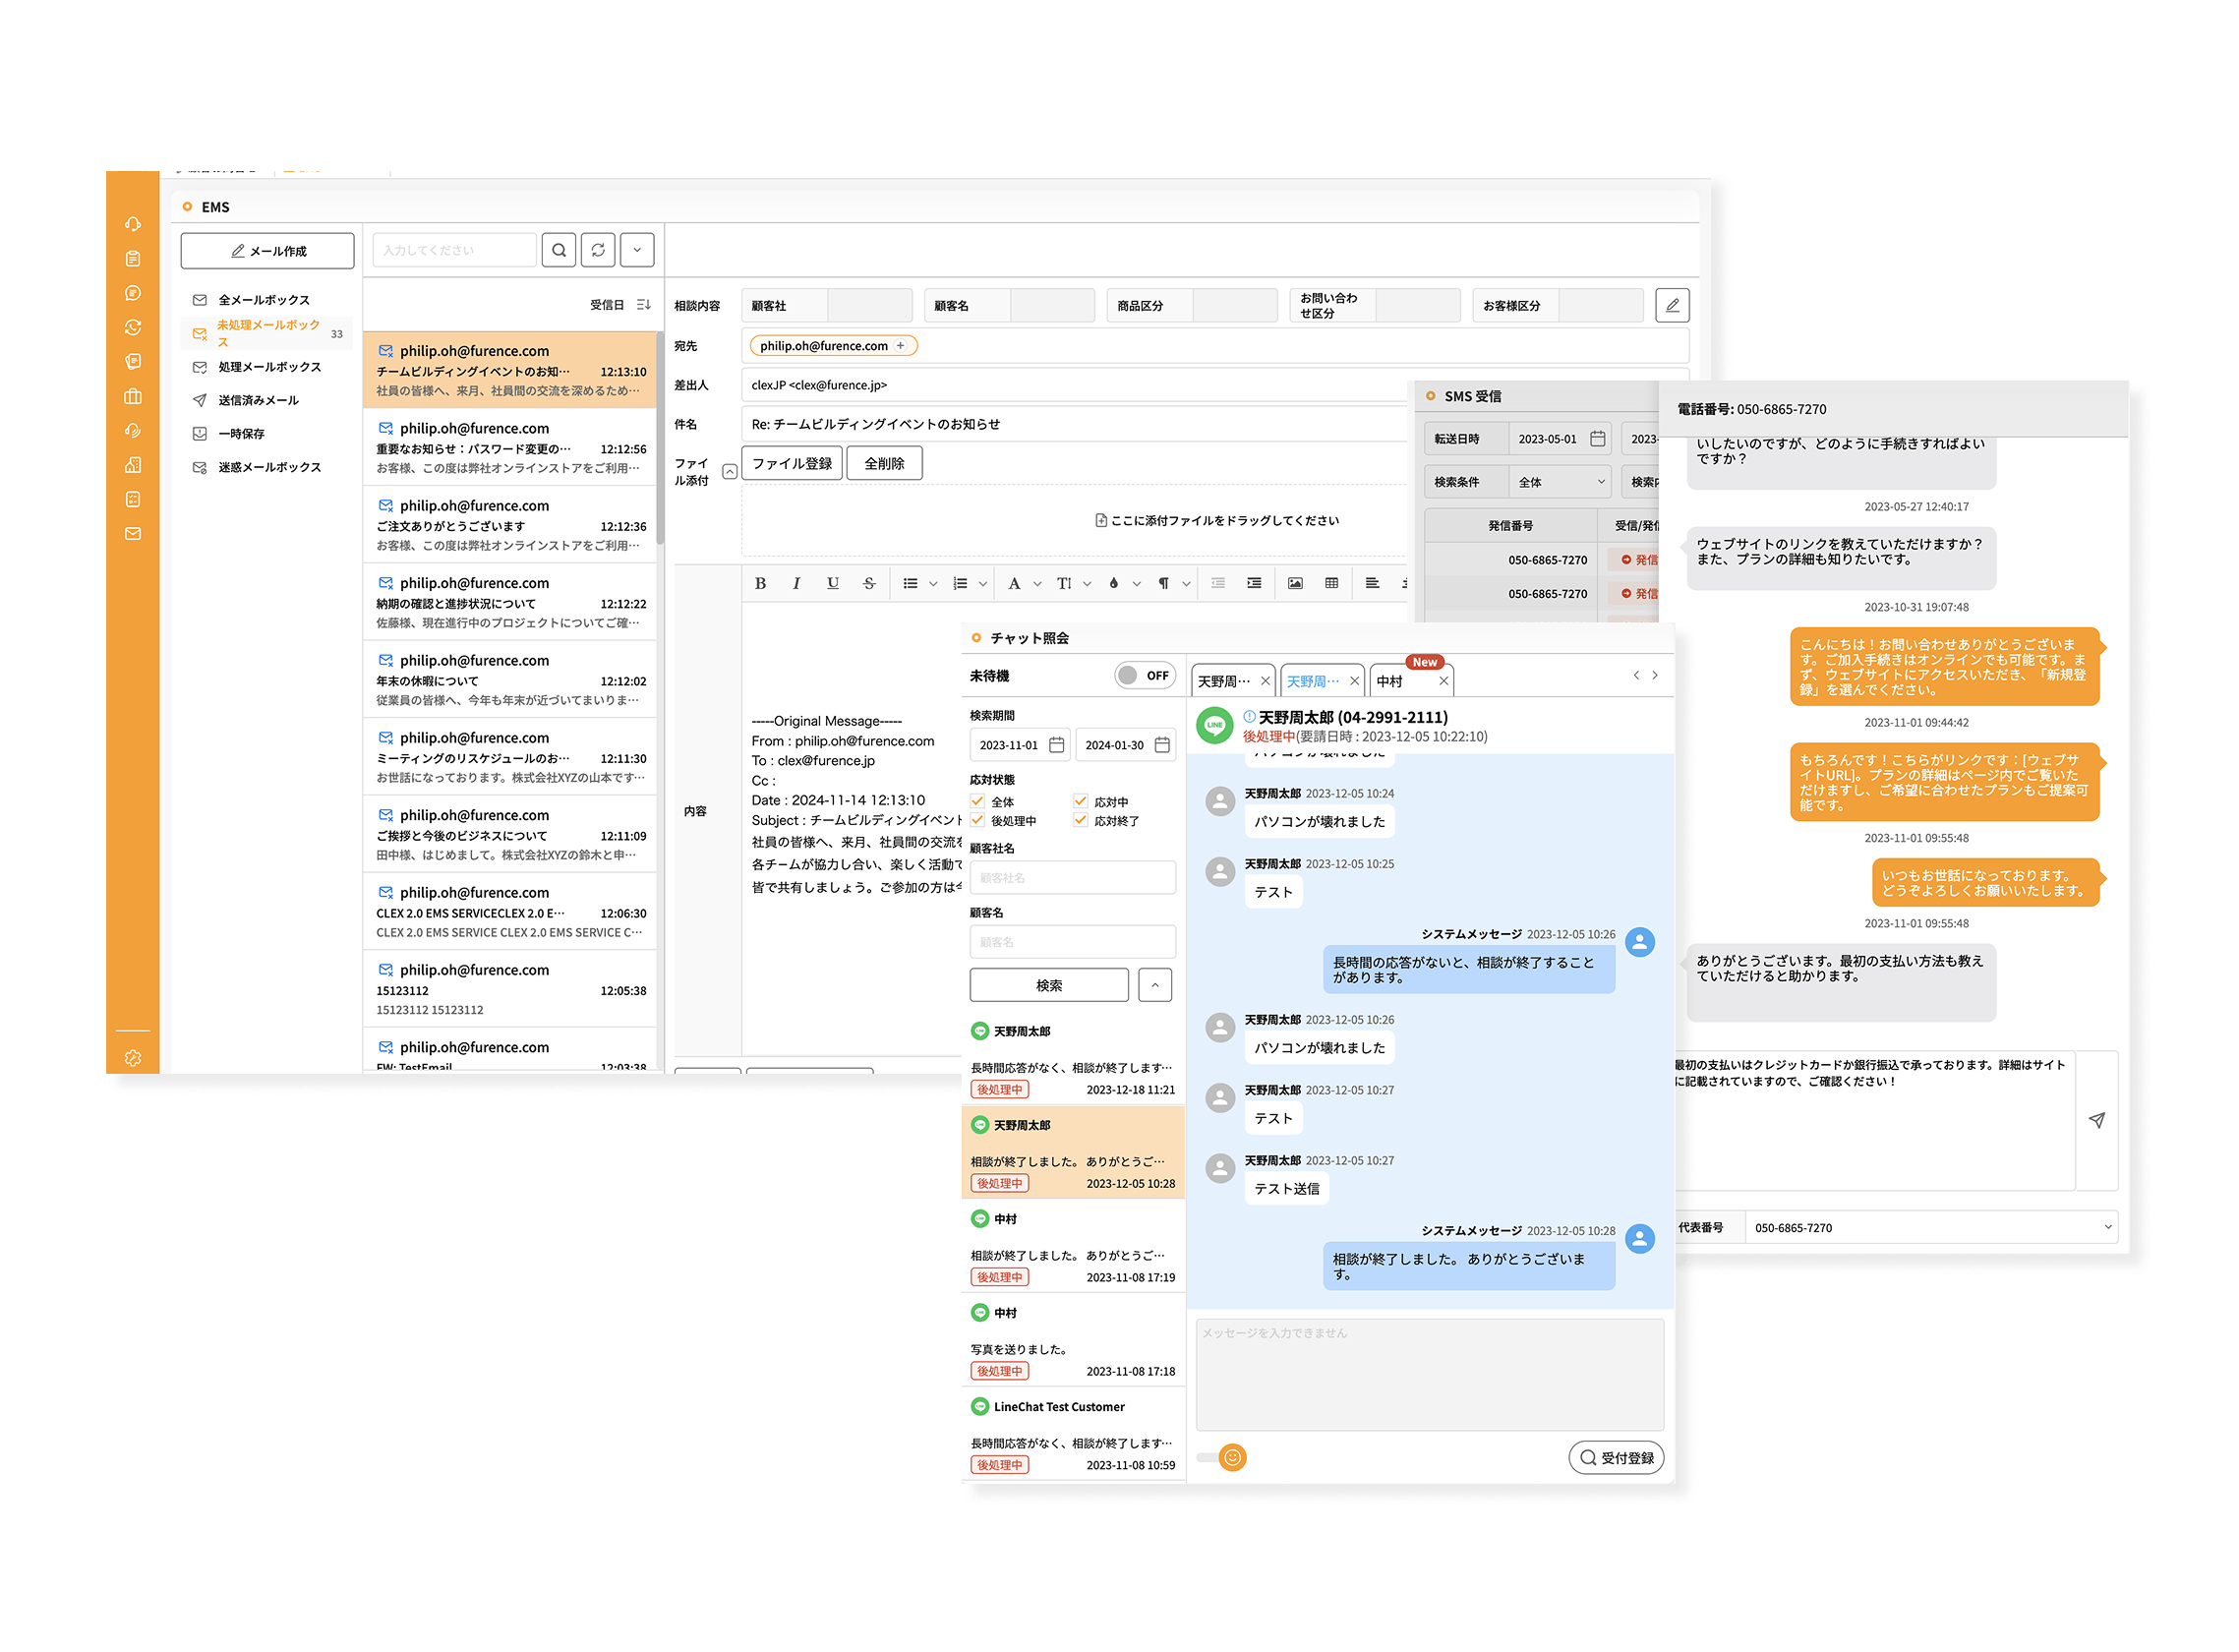Click the SMS send paper plane icon
Image resolution: width=2239 pixels, height=1652 pixels.
[2097, 1120]
